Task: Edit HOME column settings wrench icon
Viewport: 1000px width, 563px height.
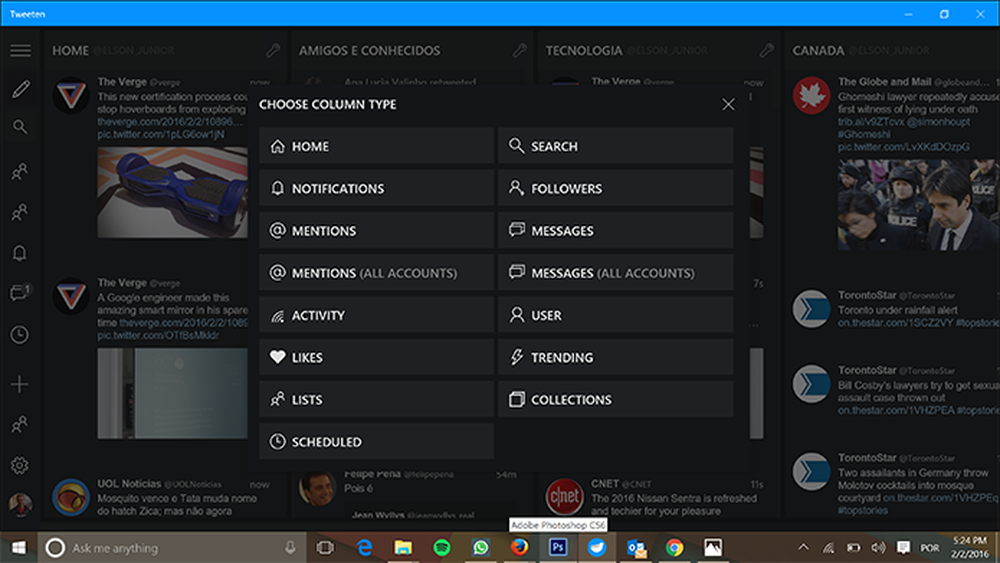Action: click(273, 50)
